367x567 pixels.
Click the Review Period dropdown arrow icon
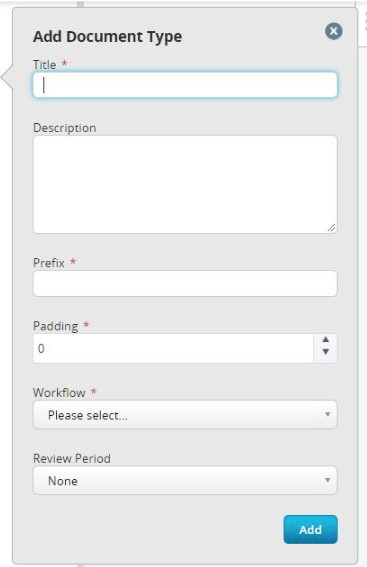click(327, 480)
